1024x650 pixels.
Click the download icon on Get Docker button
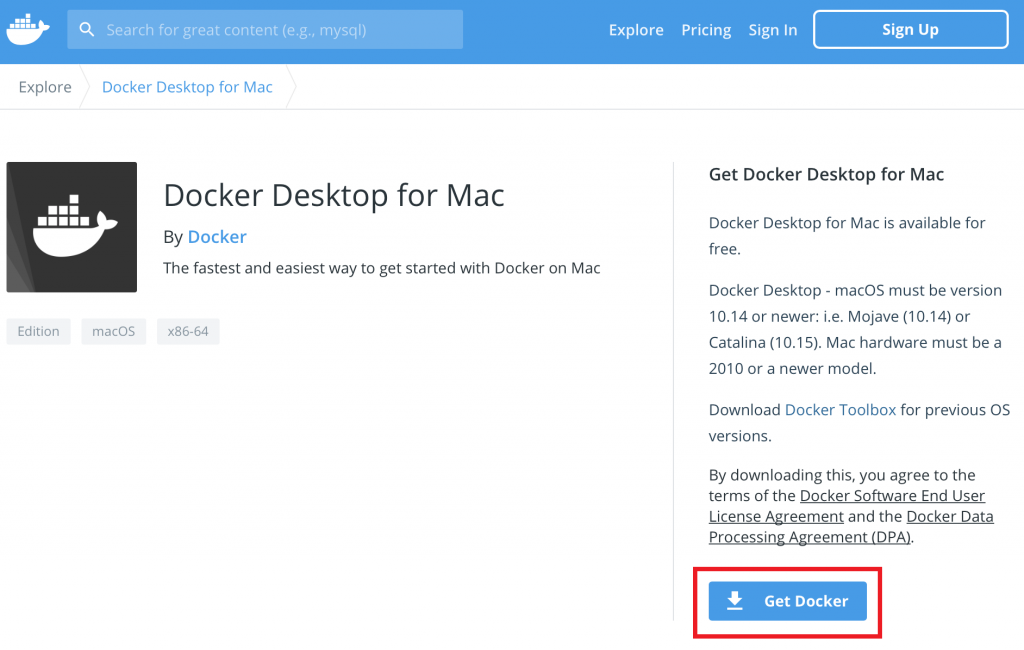click(x=736, y=601)
